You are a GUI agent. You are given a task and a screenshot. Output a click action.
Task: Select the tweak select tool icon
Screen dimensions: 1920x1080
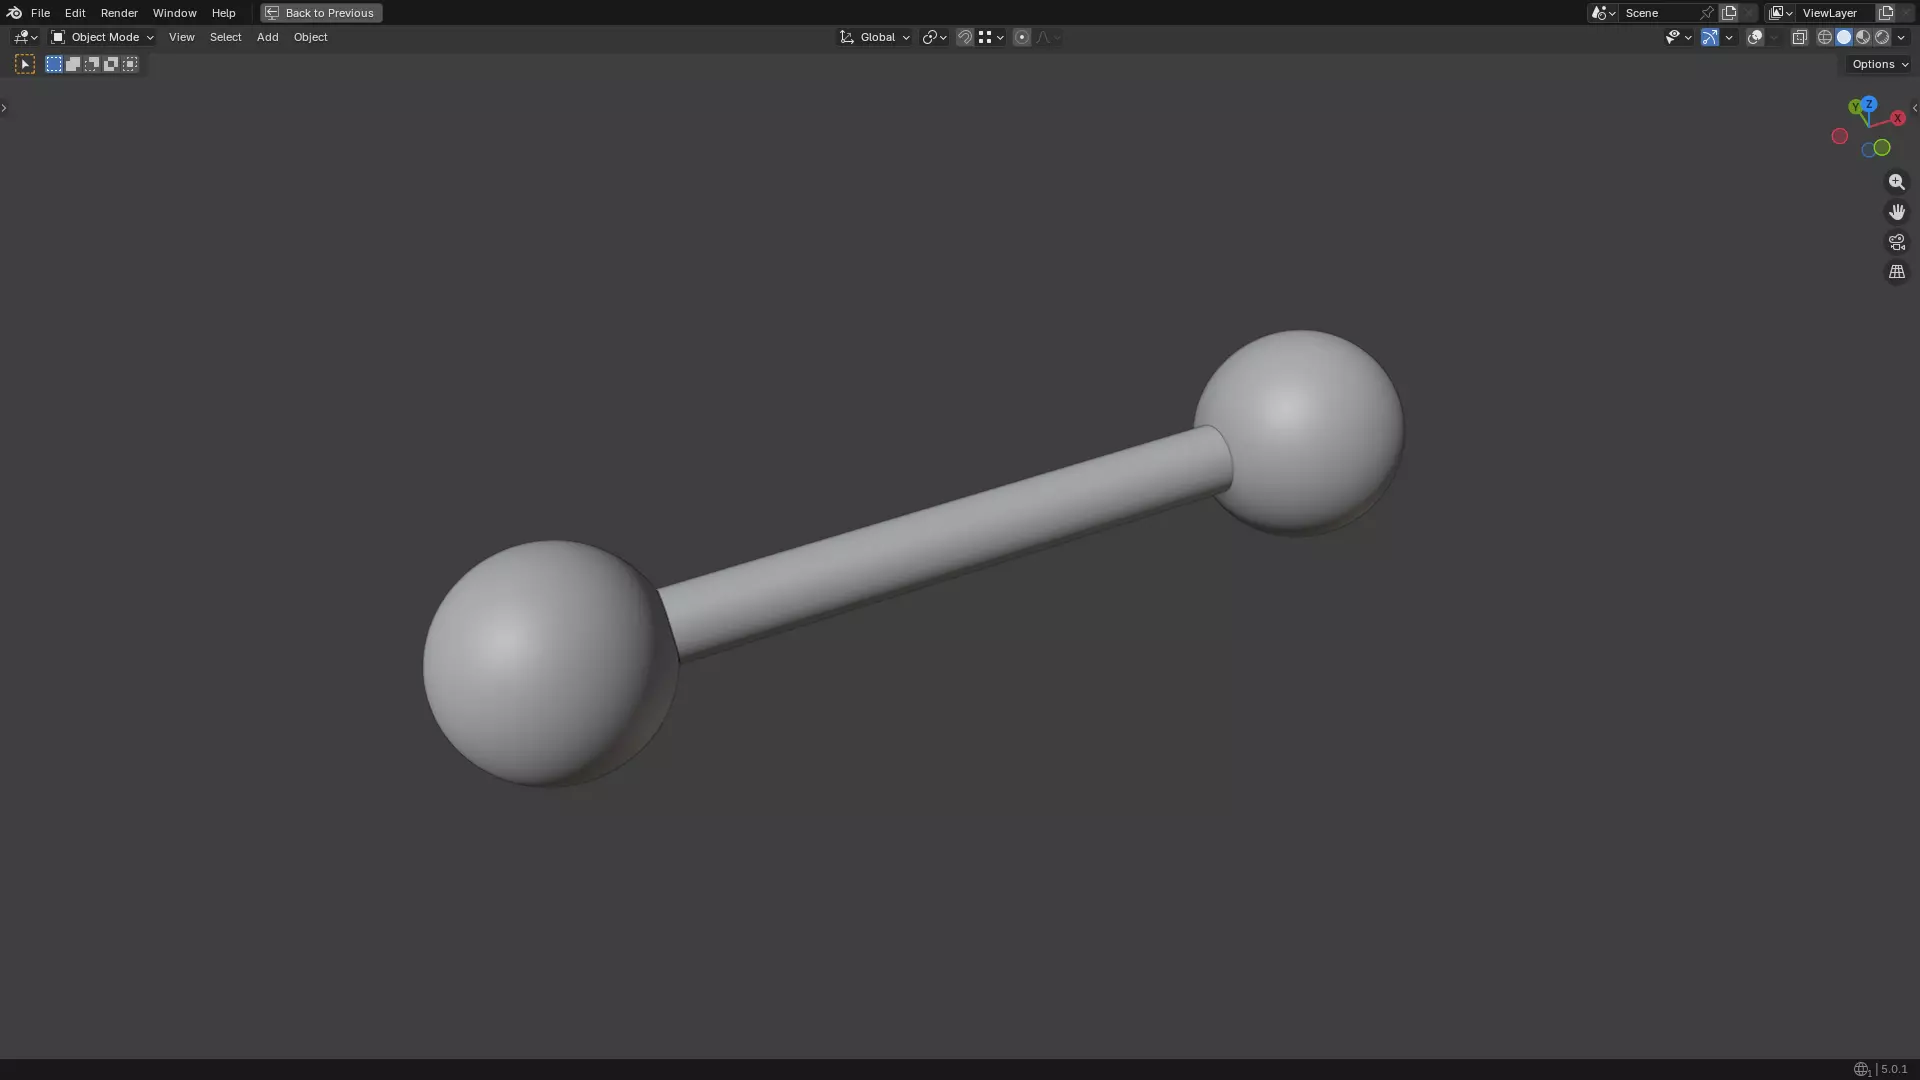point(25,64)
